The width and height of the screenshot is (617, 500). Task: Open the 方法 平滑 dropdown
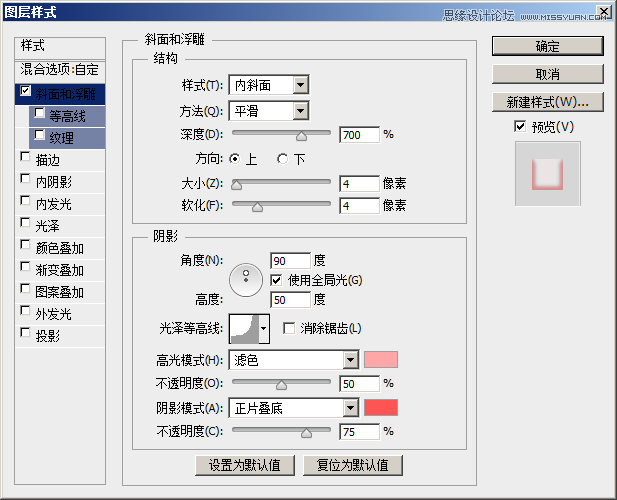269,111
